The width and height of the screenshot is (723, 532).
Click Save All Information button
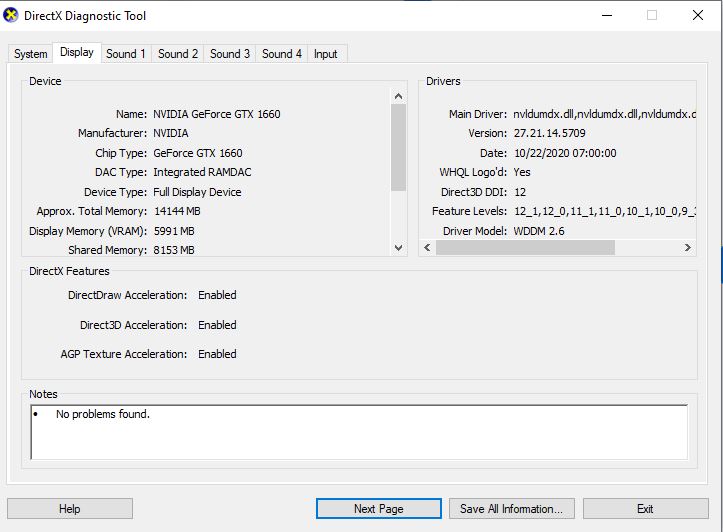pos(511,508)
